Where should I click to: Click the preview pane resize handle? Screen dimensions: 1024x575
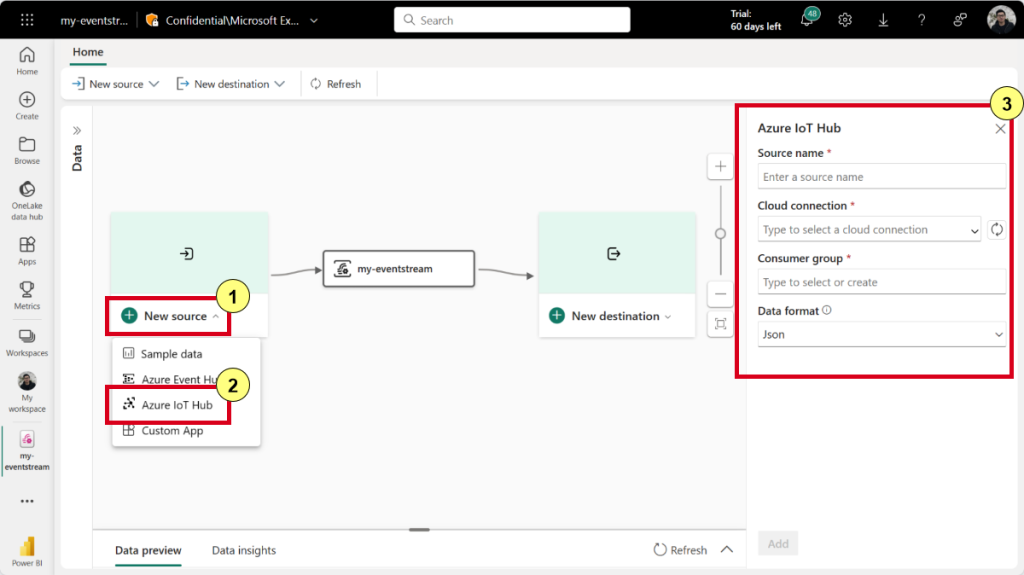point(419,530)
